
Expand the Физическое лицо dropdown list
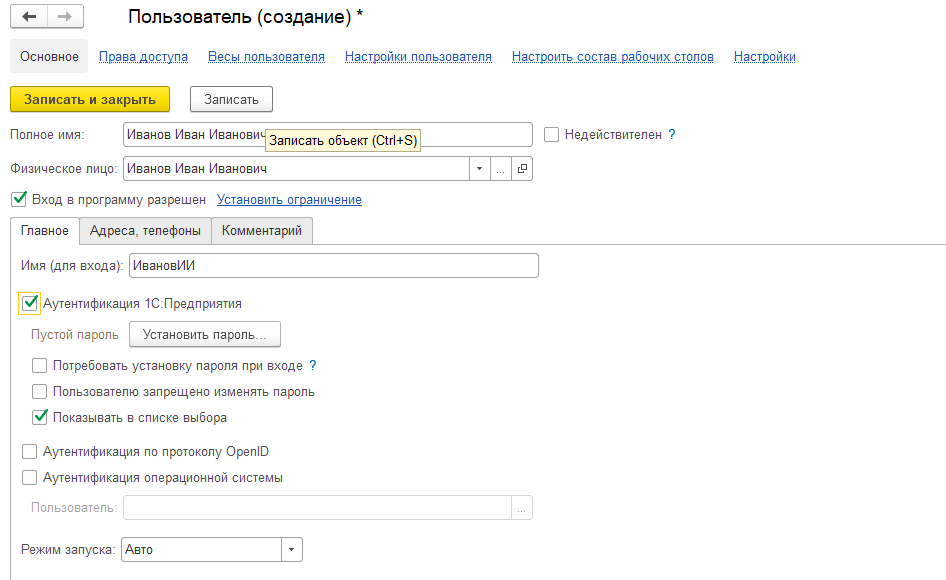(480, 169)
